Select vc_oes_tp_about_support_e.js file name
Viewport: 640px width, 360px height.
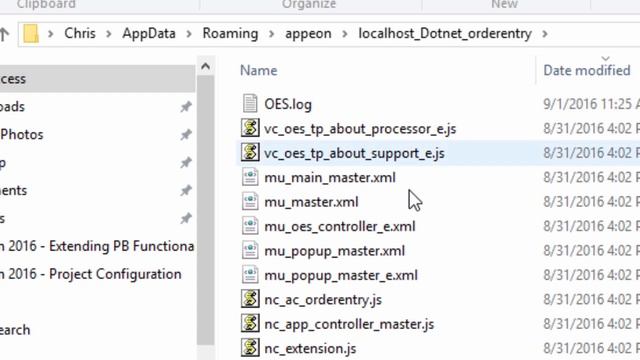point(354,153)
